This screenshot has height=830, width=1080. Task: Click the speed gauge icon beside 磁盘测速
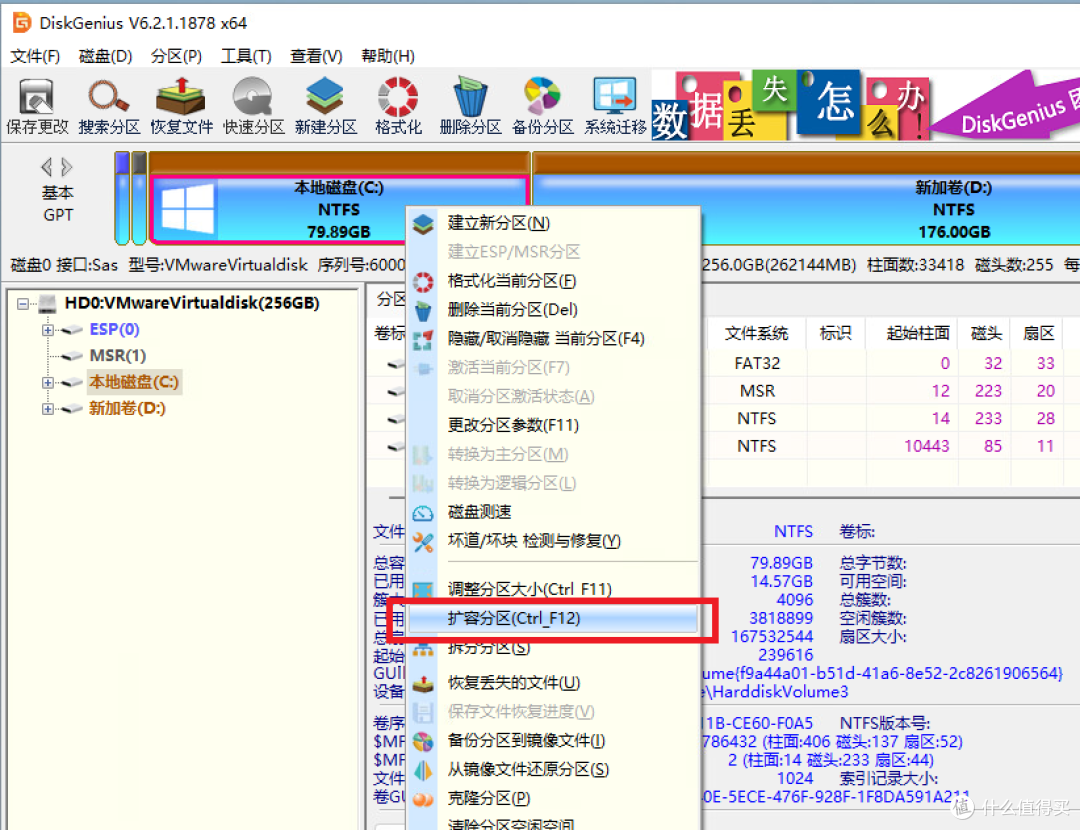coord(423,512)
